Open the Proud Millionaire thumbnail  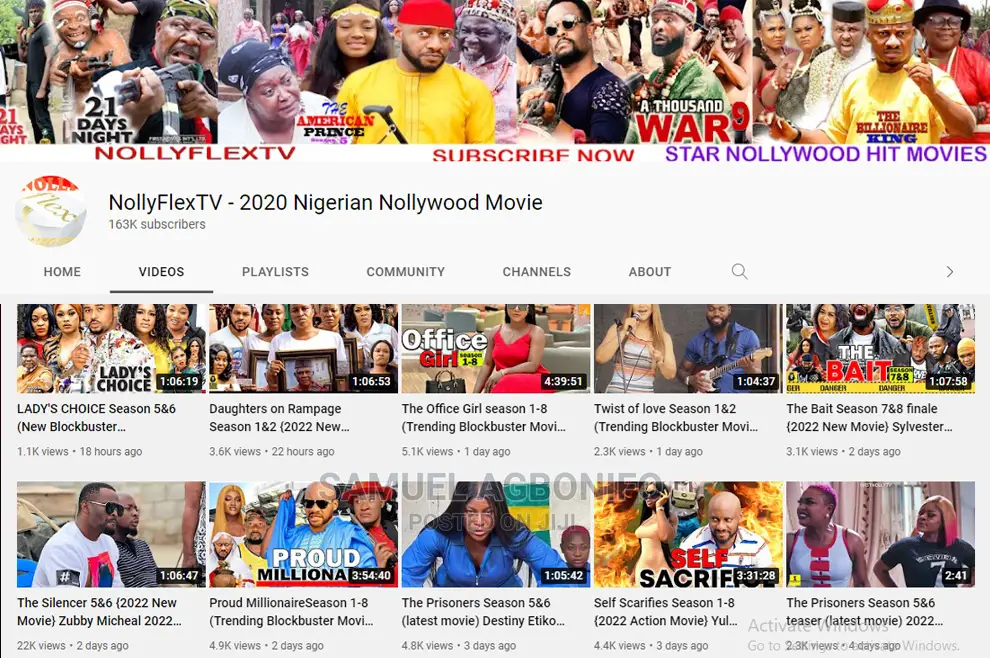[304, 534]
